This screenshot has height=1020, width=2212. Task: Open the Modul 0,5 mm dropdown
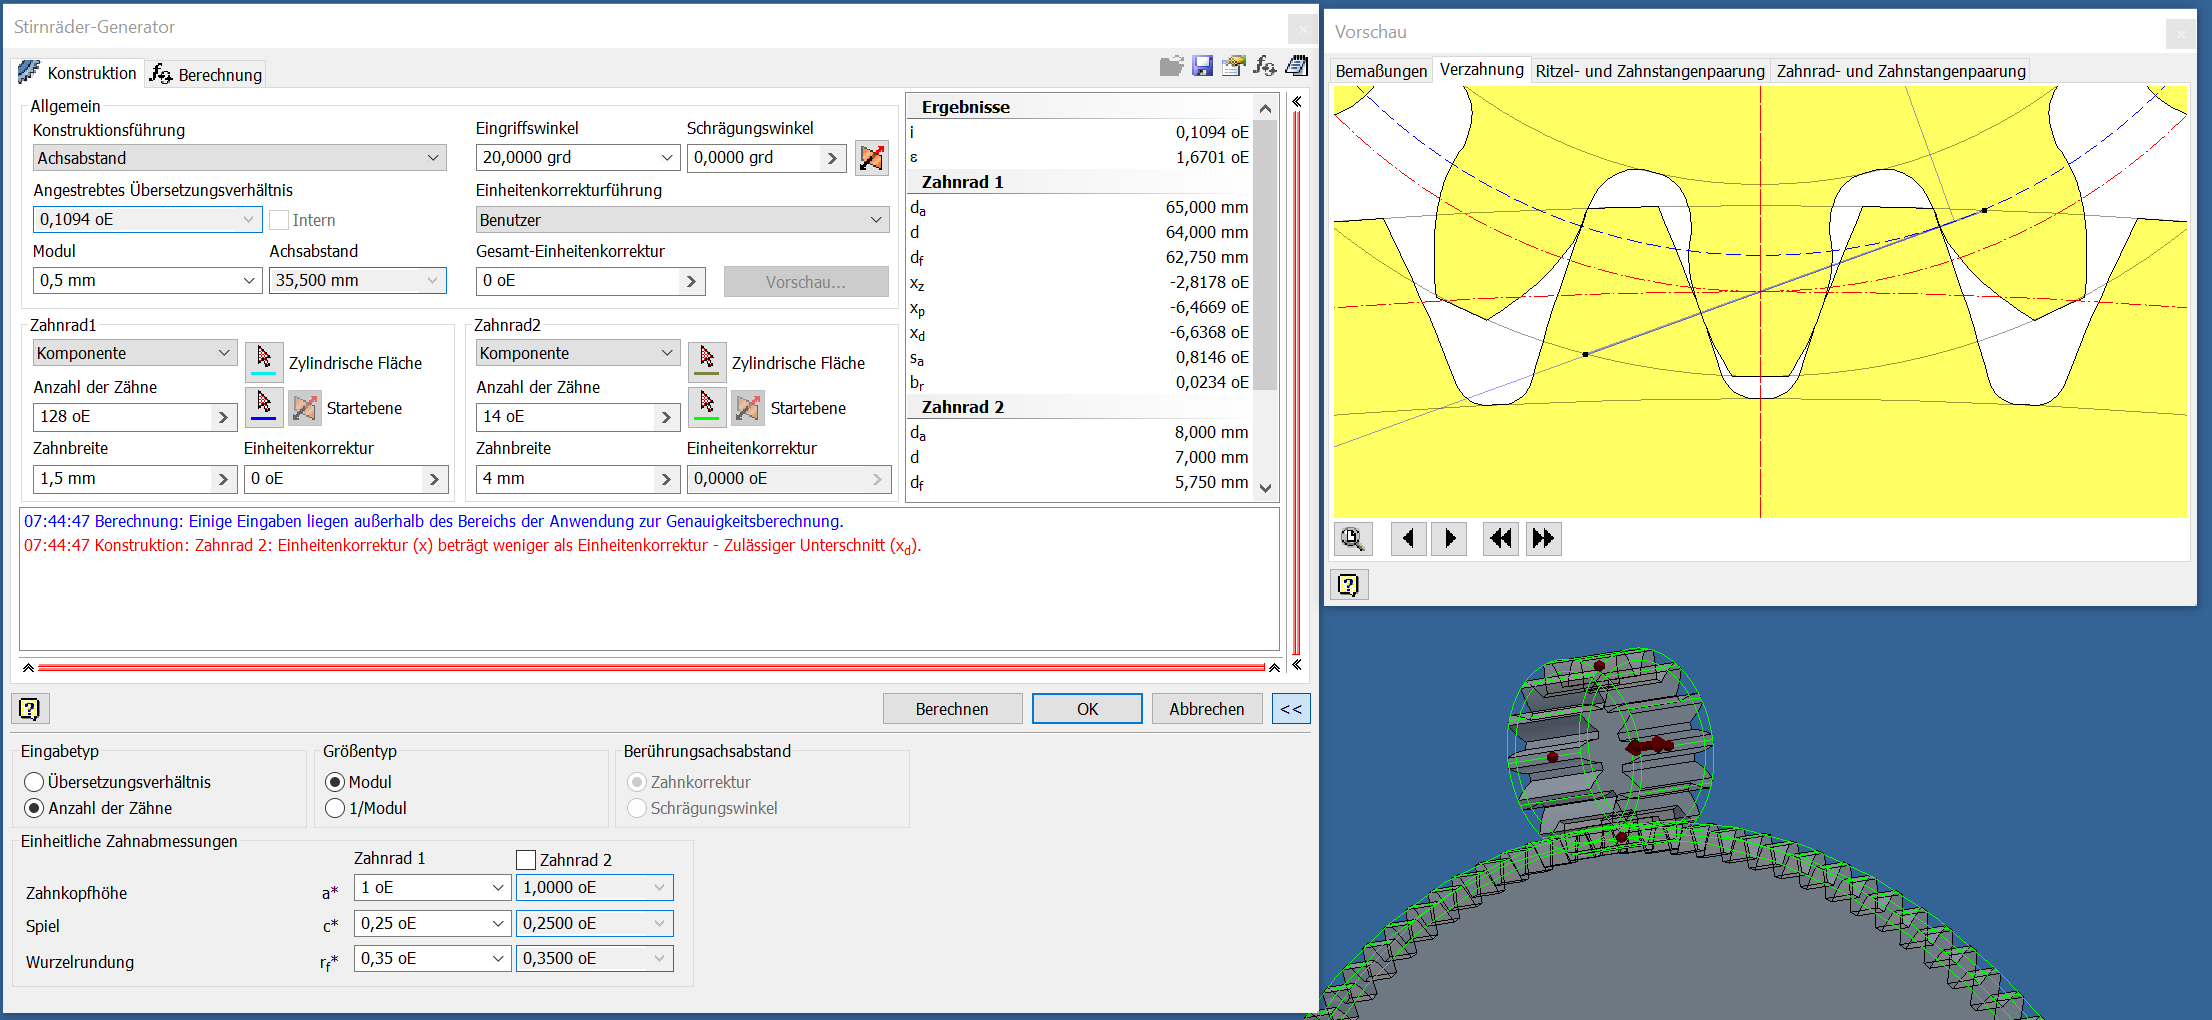click(147, 281)
